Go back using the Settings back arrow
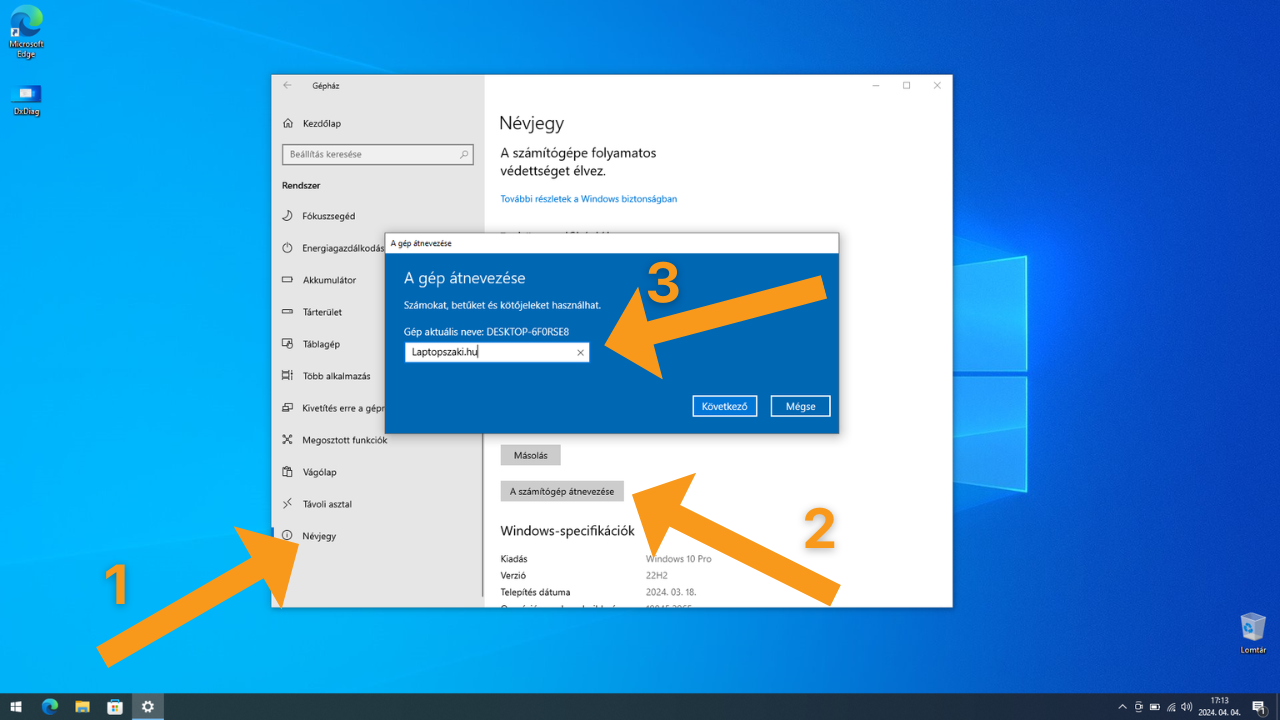This screenshot has height=720, width=1280. click(x=288, y=86)
